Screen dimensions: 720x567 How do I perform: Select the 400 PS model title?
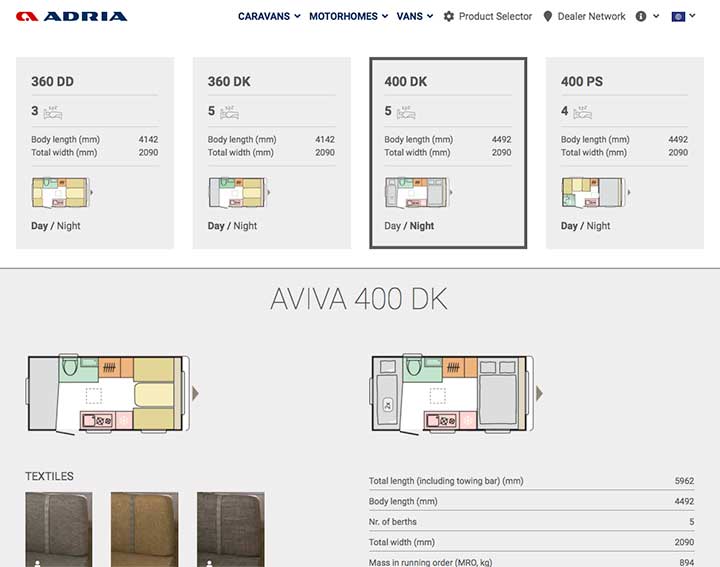click(582, 82)
